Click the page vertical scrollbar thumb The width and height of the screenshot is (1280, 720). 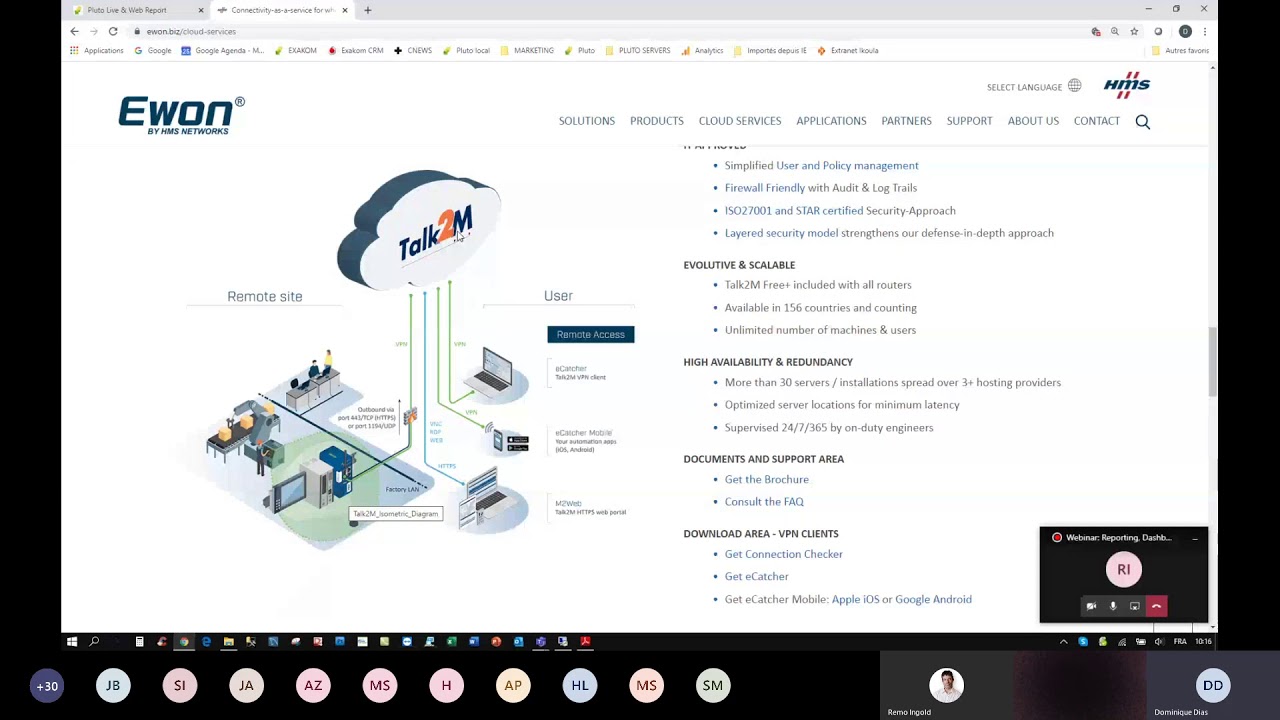pyautogui.click(x=1213, y=360)
